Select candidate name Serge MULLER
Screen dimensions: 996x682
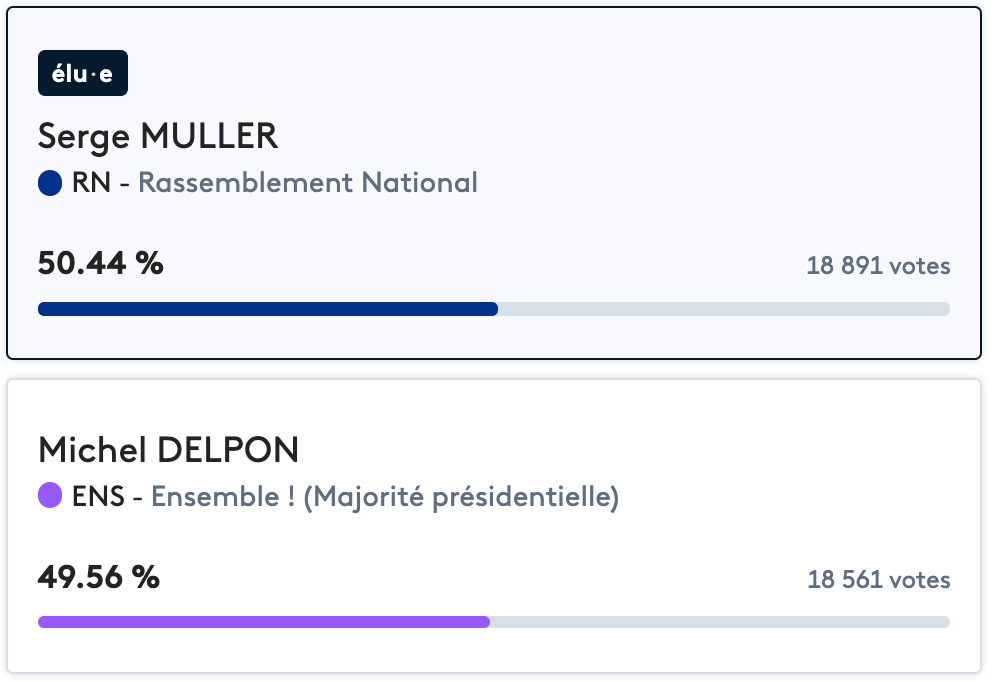pos(158,136)
